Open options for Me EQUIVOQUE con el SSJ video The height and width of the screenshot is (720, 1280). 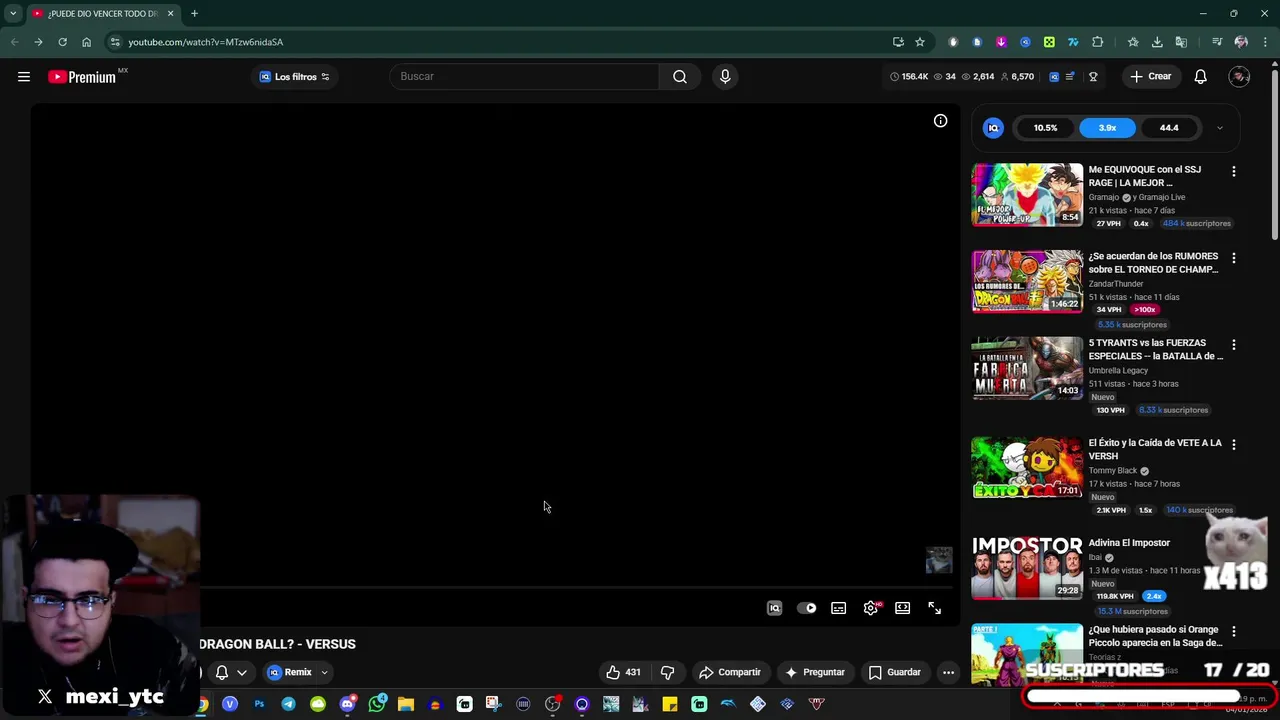[1233, 172]
